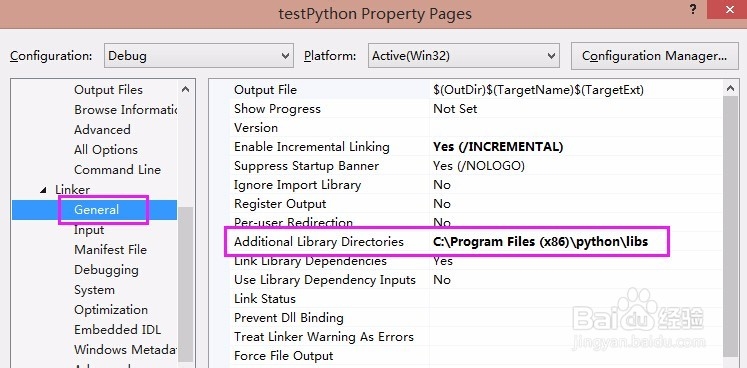Click the C:\Program Files (x86)\python\libs value

pos(541,242)
